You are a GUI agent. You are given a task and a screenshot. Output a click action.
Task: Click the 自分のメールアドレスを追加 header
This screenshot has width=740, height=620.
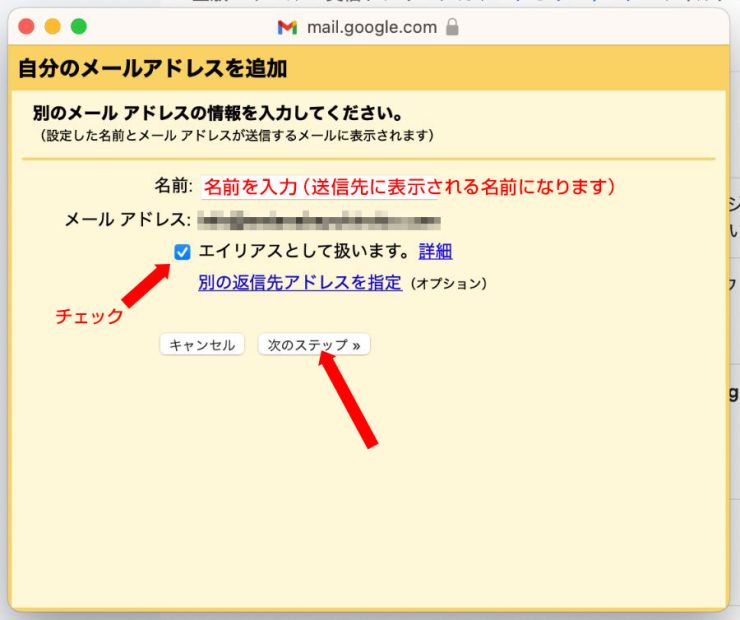pos(153,68)
